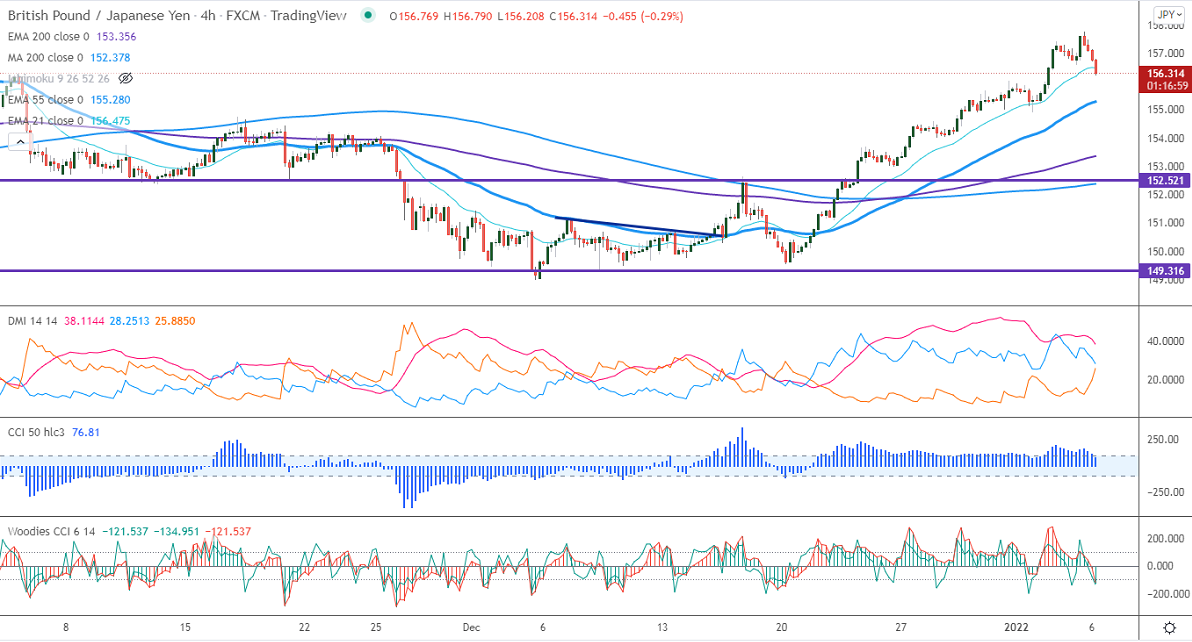The height and width of the screenshot is (642, 1192).
Task: Click the 154.000 price axis label
Action: [1165, 138]
